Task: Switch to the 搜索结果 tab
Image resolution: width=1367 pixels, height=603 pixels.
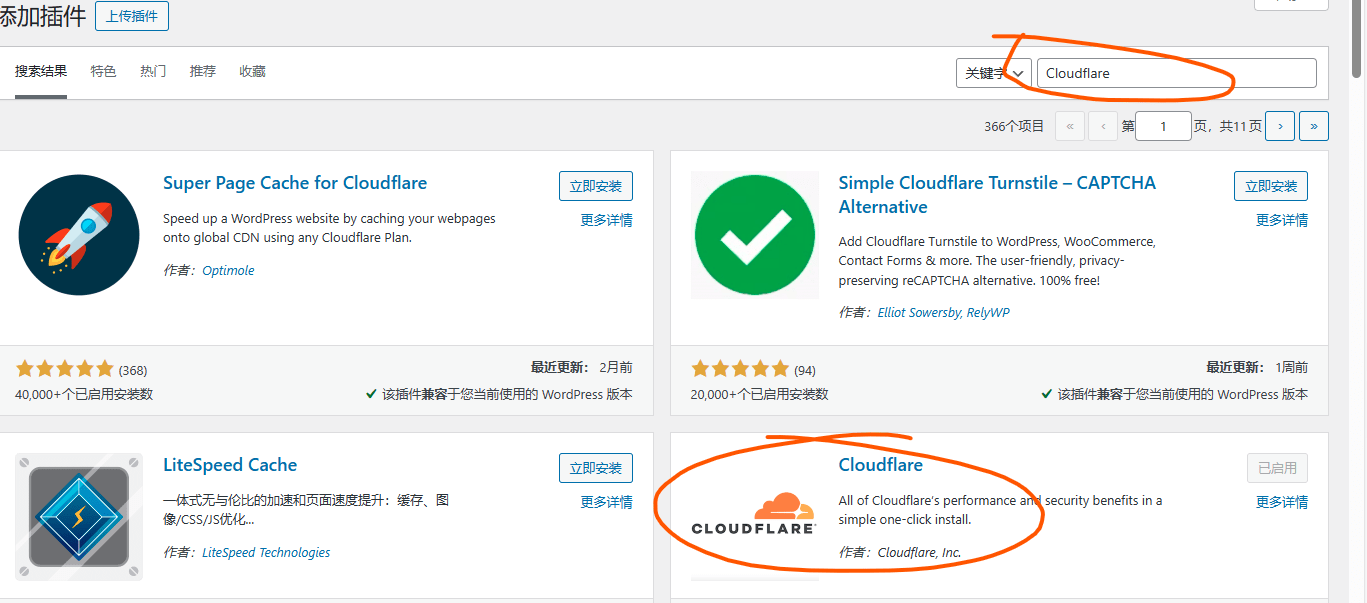Action: (x=41, y=71)
